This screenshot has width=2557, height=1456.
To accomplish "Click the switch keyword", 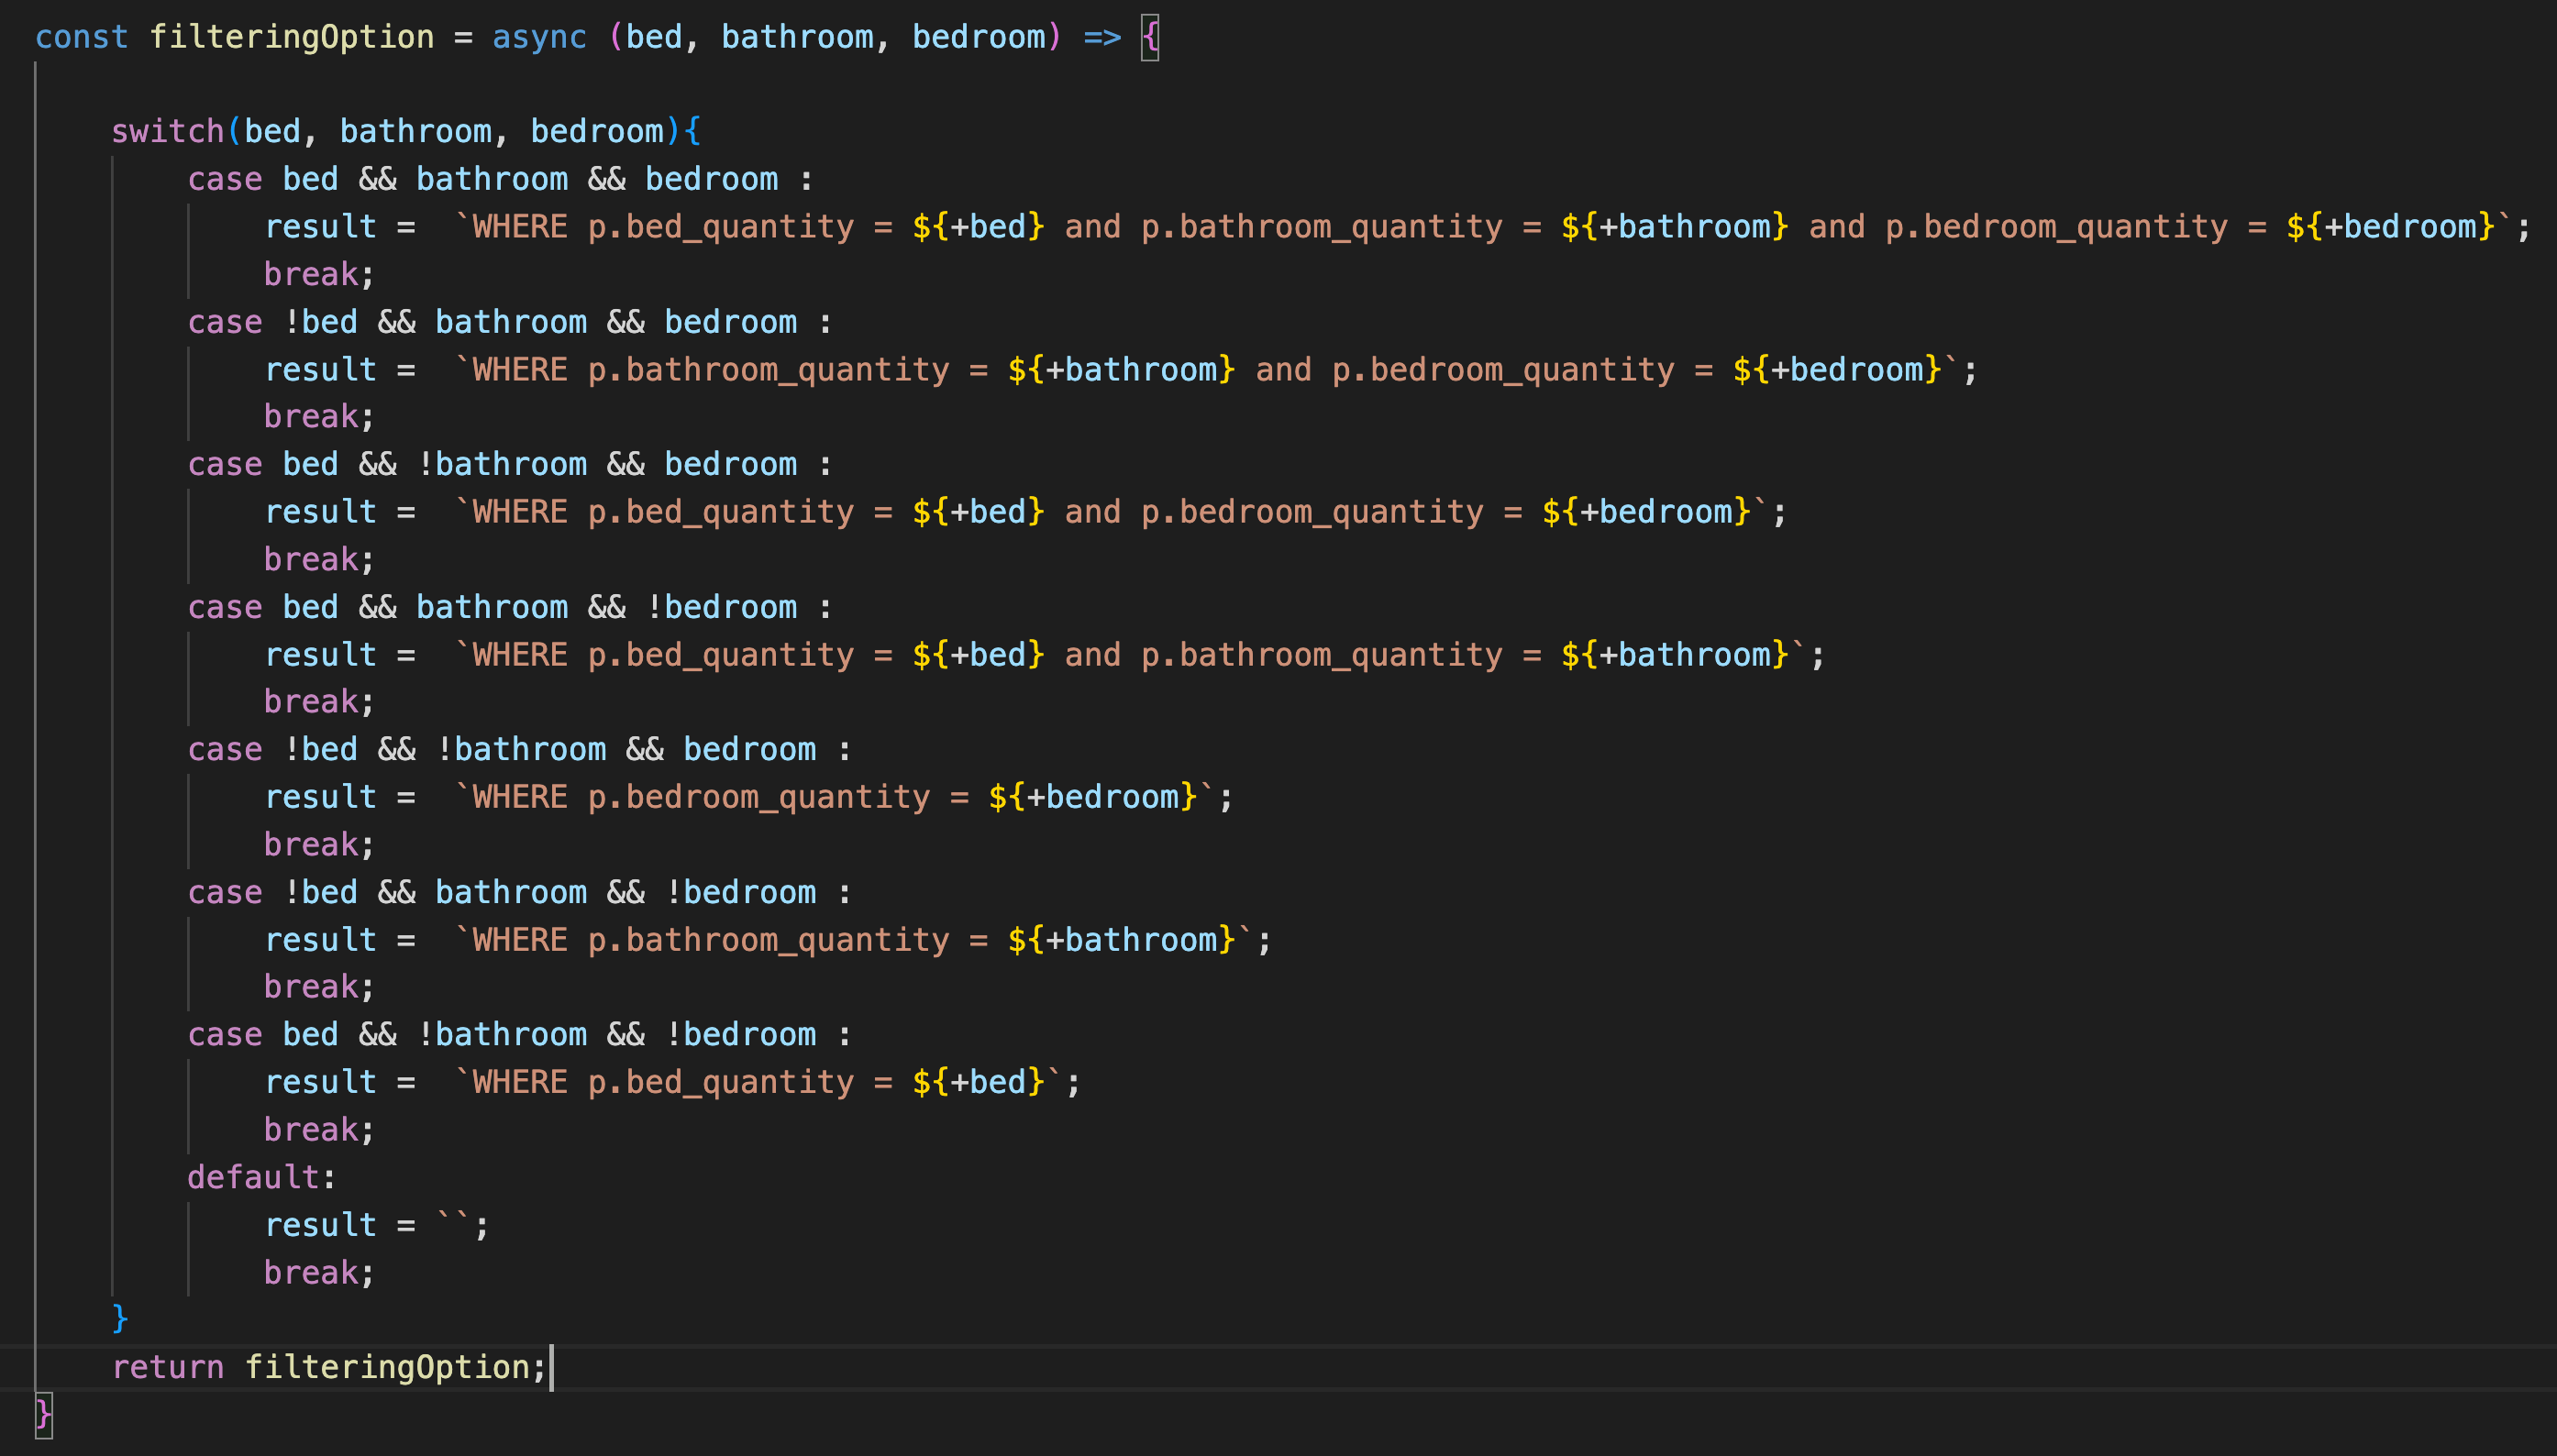I will [167, 131].
